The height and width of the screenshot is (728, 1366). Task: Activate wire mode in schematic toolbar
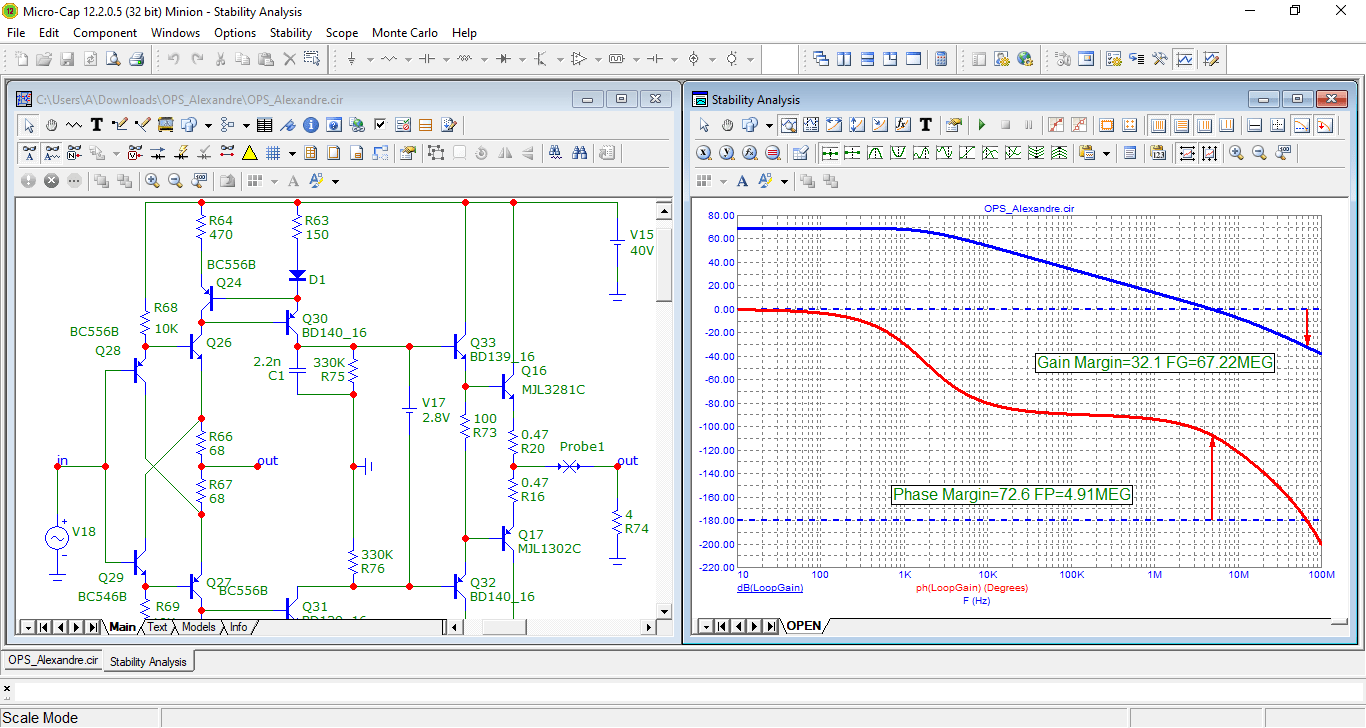120,125
